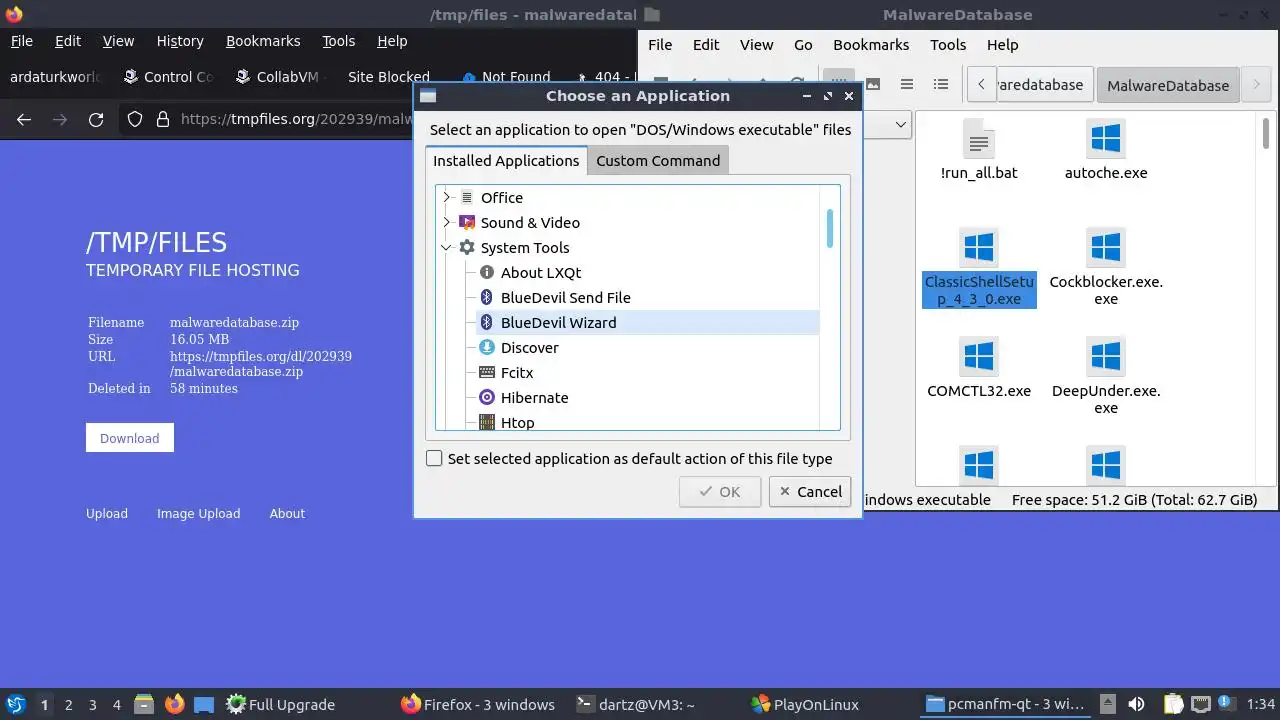Expand the Sound & Video category
This screenshot has height=720, width=1280.
(x=446, y=222)
